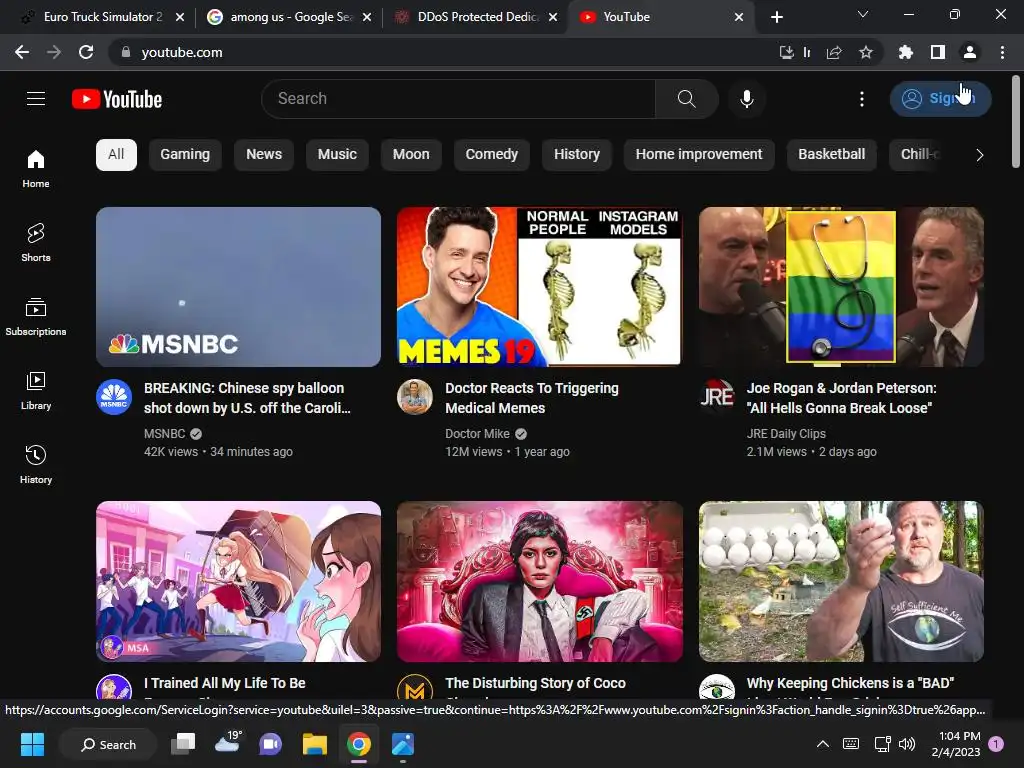
Task: Close the DDoS Protected tab
Action: (x=553, y=17)
